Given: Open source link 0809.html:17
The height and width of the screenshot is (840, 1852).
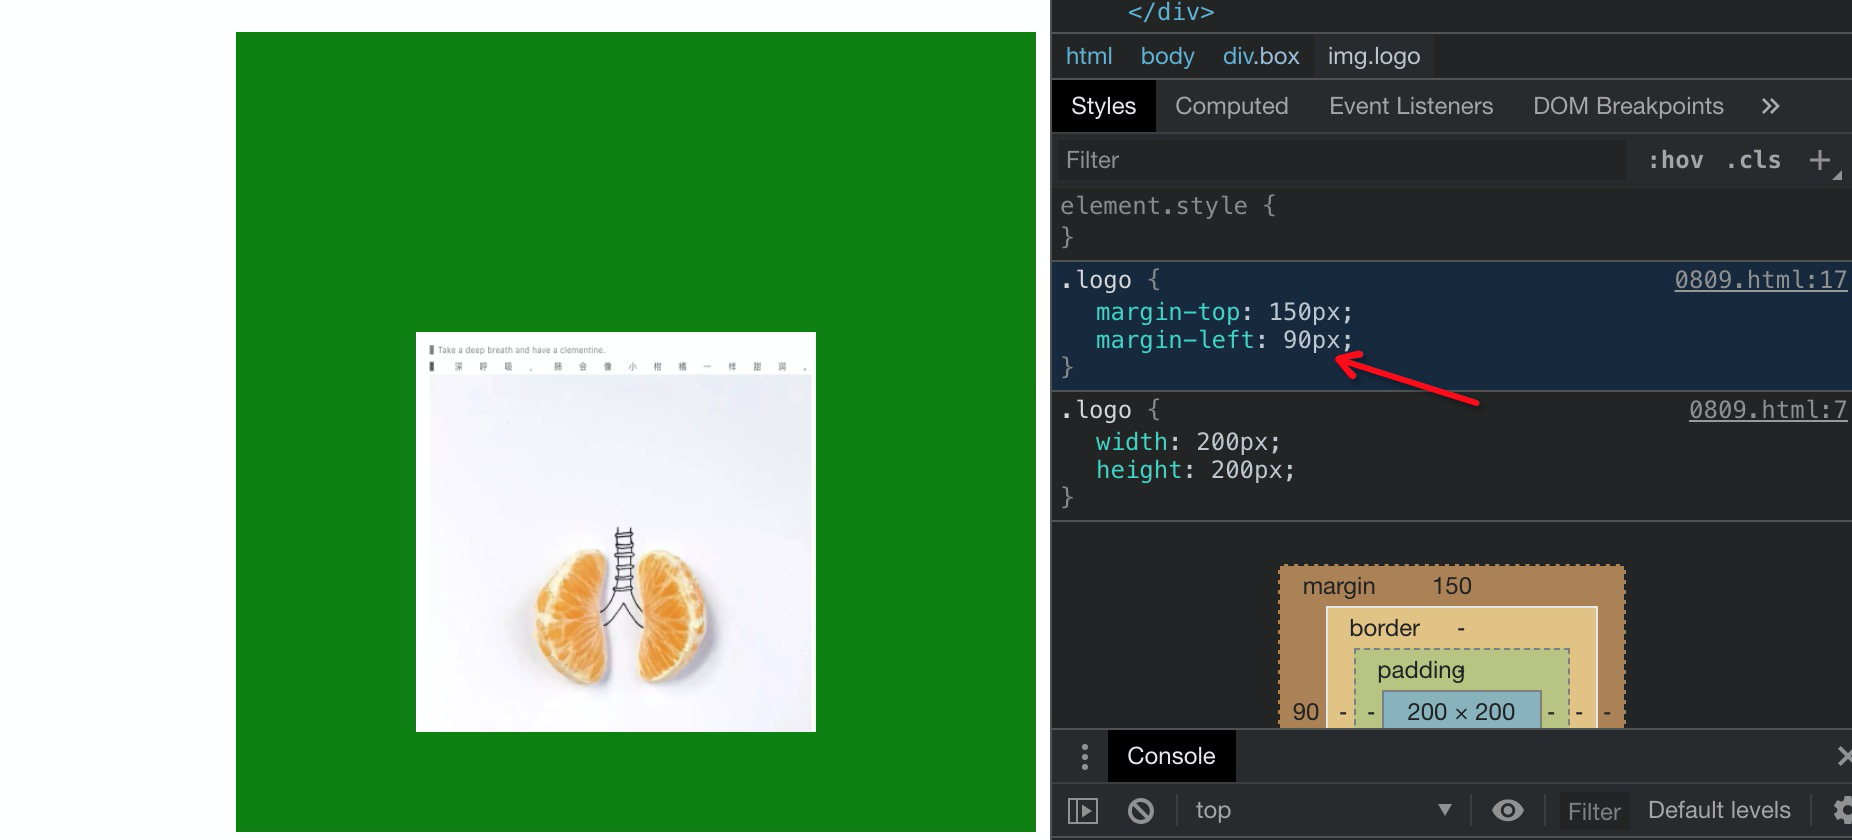Looking at the screenshot, I should (1760, 280).
